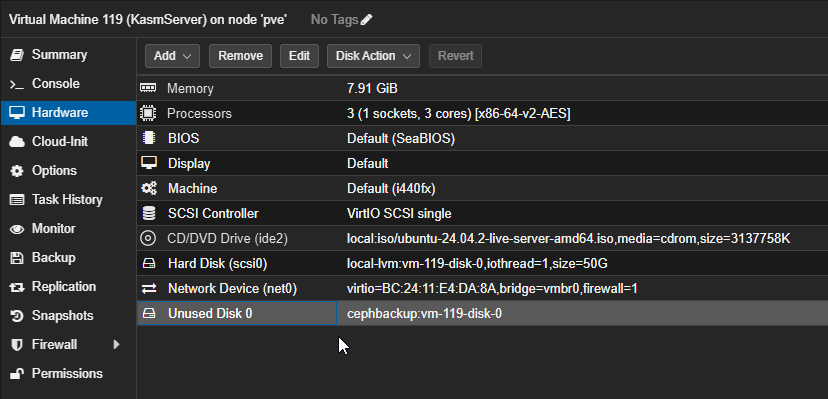Click the Display screen icon in list

(148, 163)
